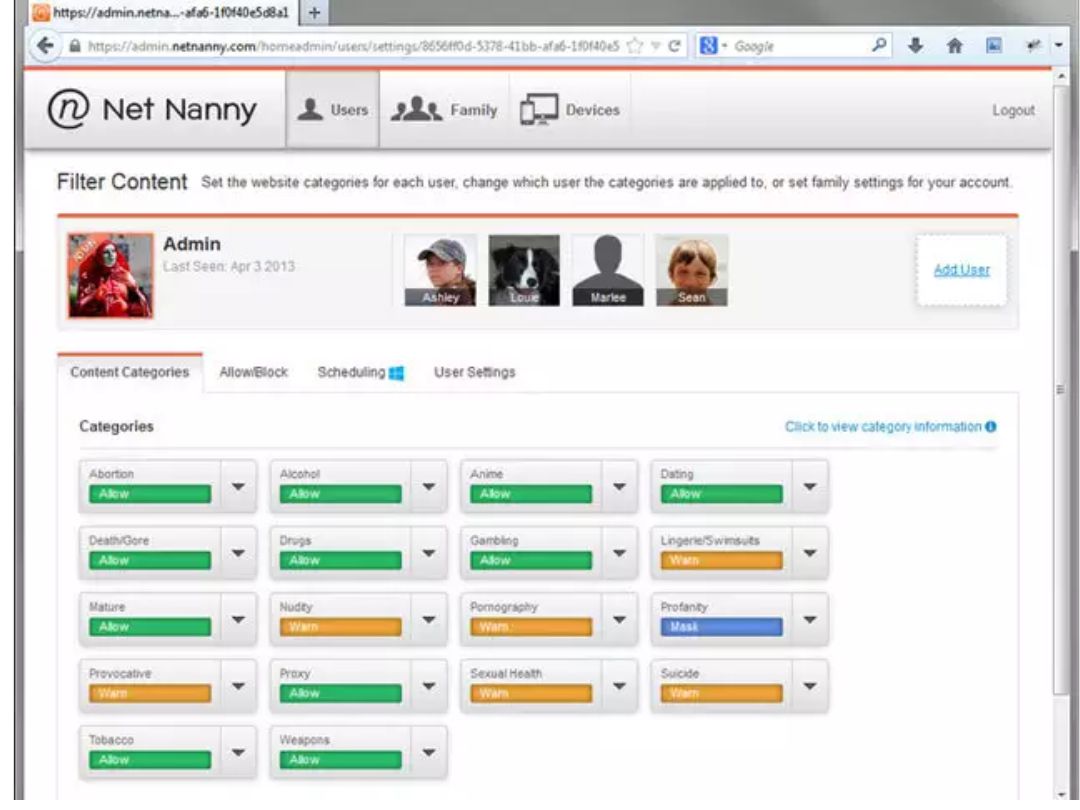Viewport: 1080px width, 810px height.
Task: Expand the Alcohol category dropdown
Action: [429, 487]
